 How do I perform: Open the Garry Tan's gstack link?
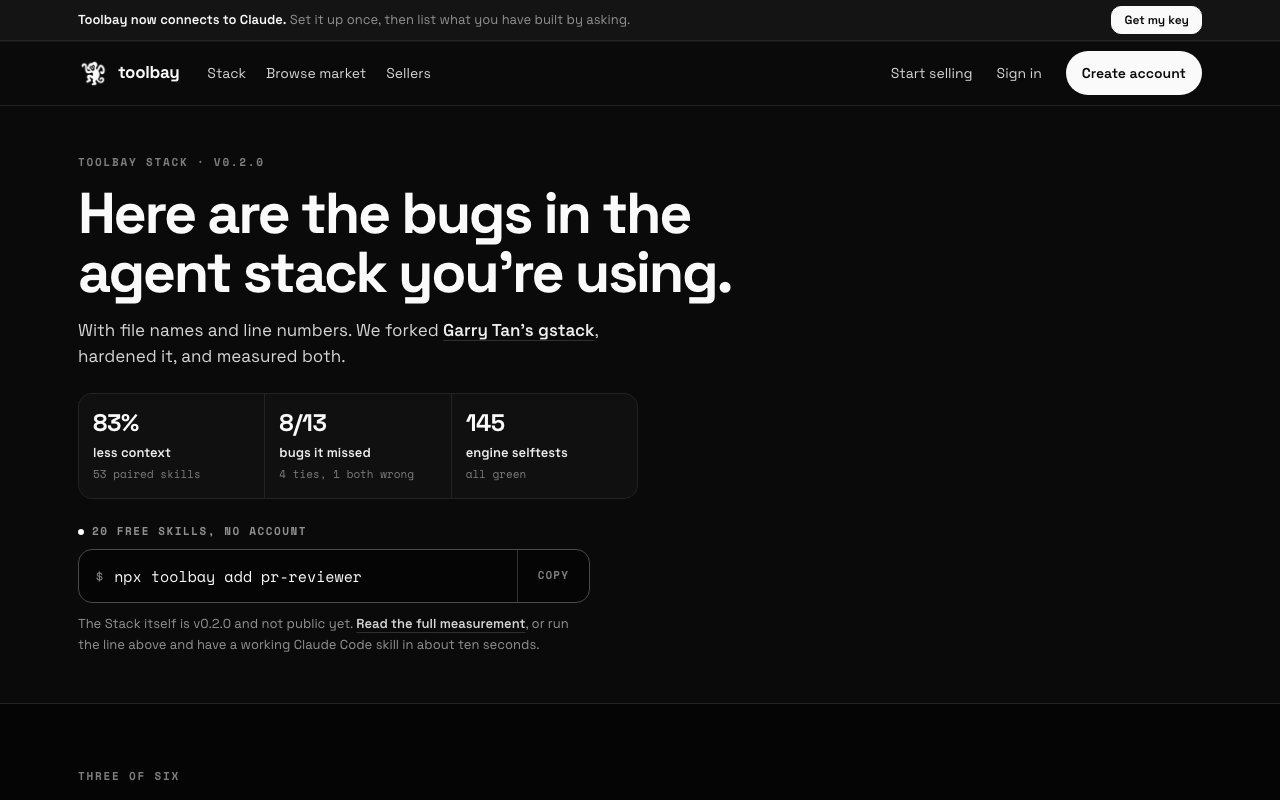pyautogui.click(x=519, y=330)
